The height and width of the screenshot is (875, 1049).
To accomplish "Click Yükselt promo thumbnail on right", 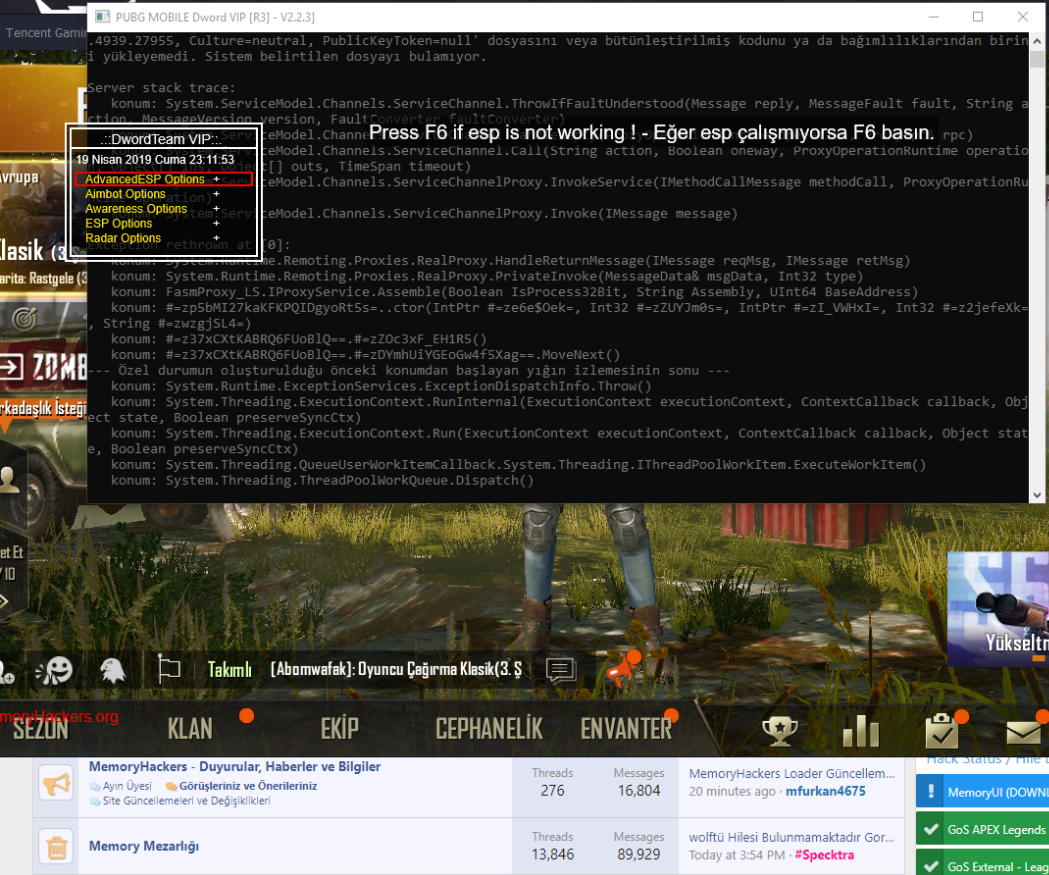I will click(998, 609).
